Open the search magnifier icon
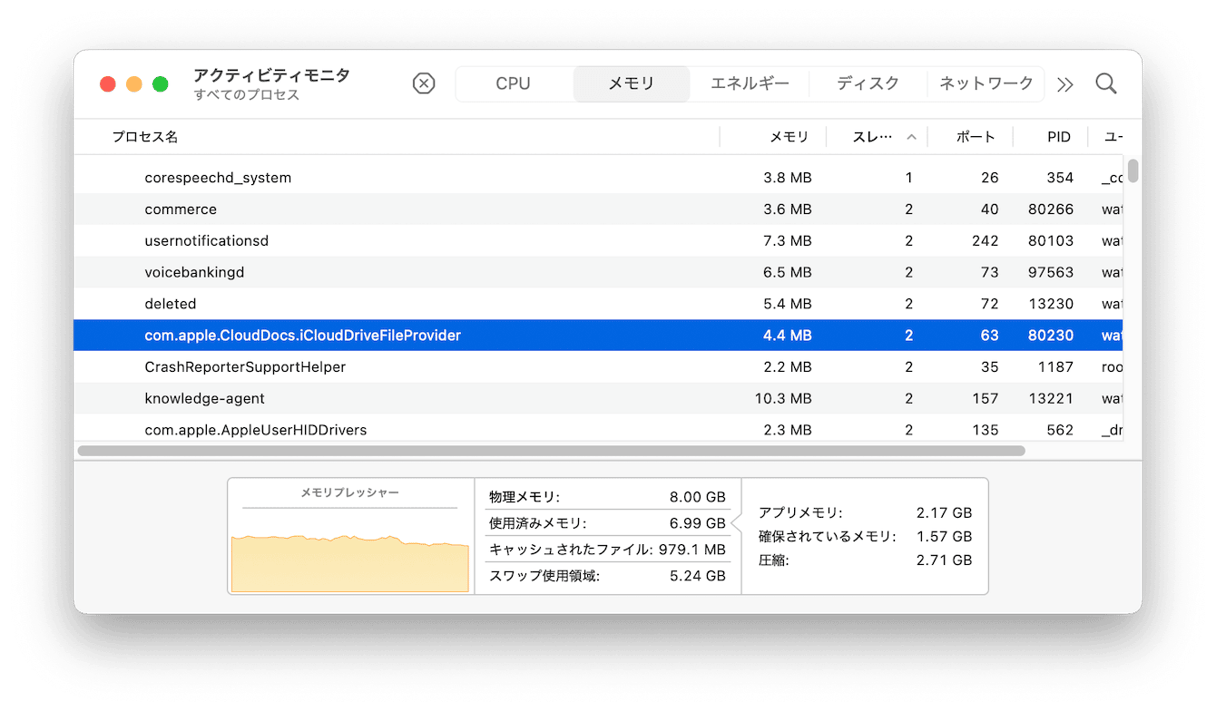 [x=1105, y=84]
